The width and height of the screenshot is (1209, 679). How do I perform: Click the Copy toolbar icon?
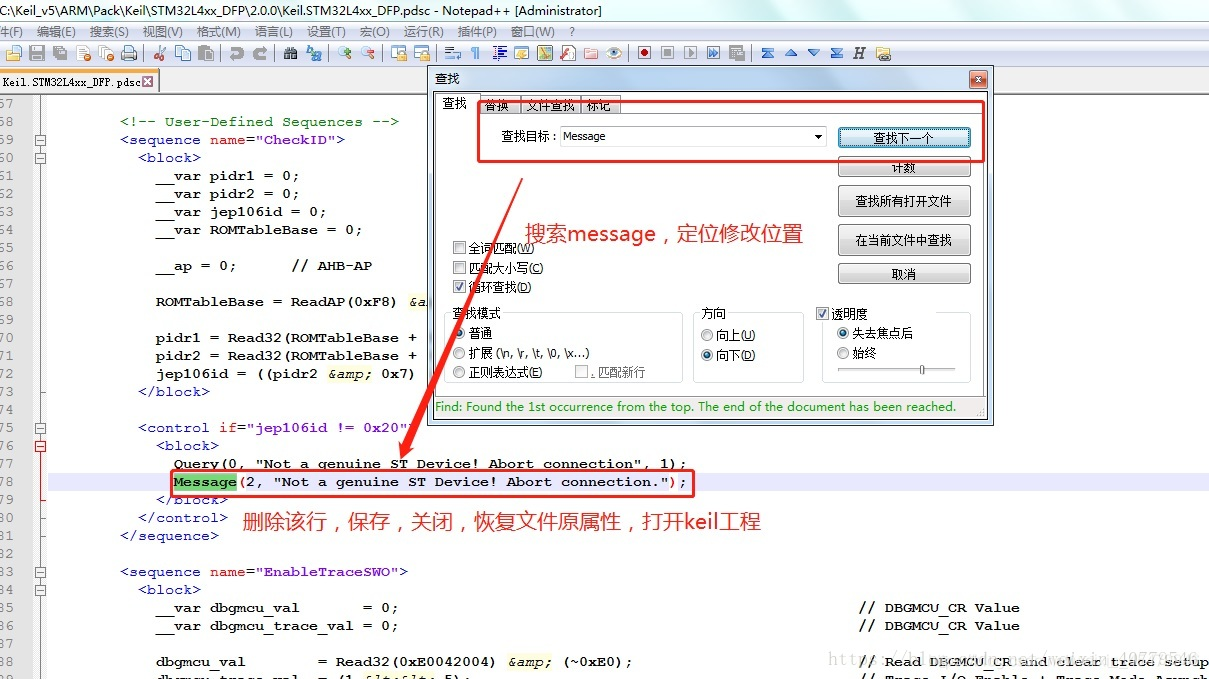[182, 52]
